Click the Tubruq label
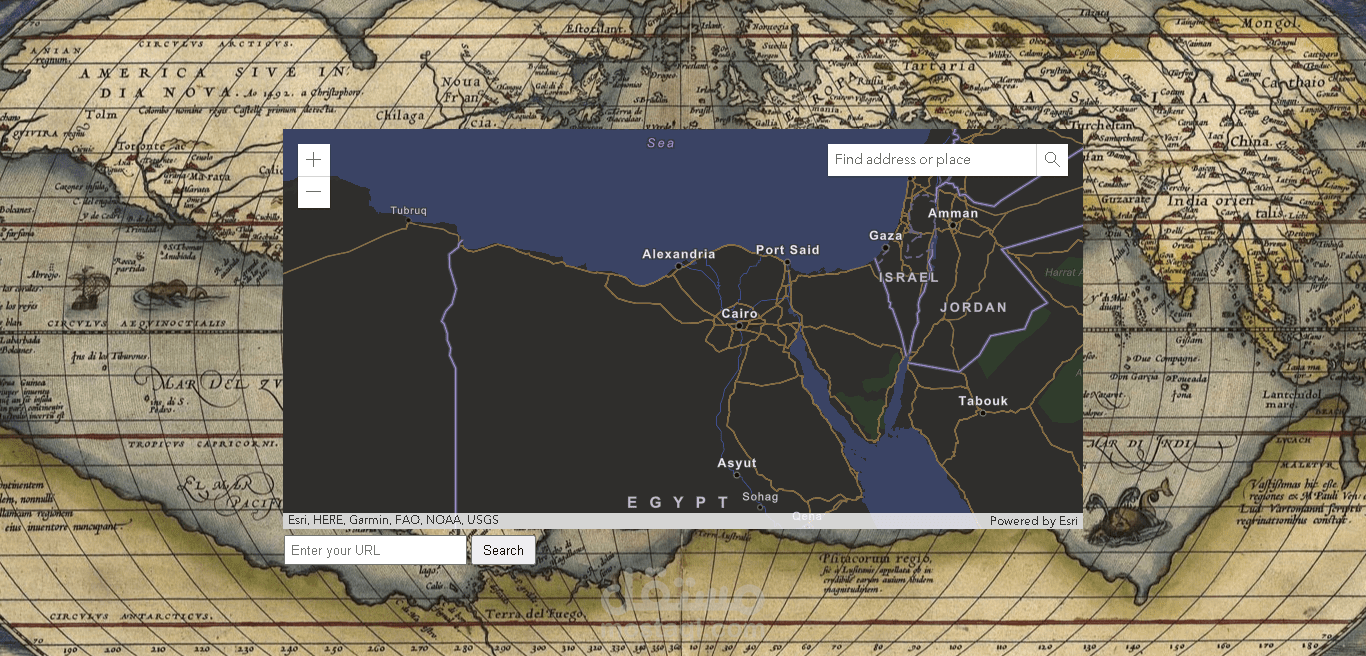The height and width of the screenshot is (656, 1366). point(408,211)
